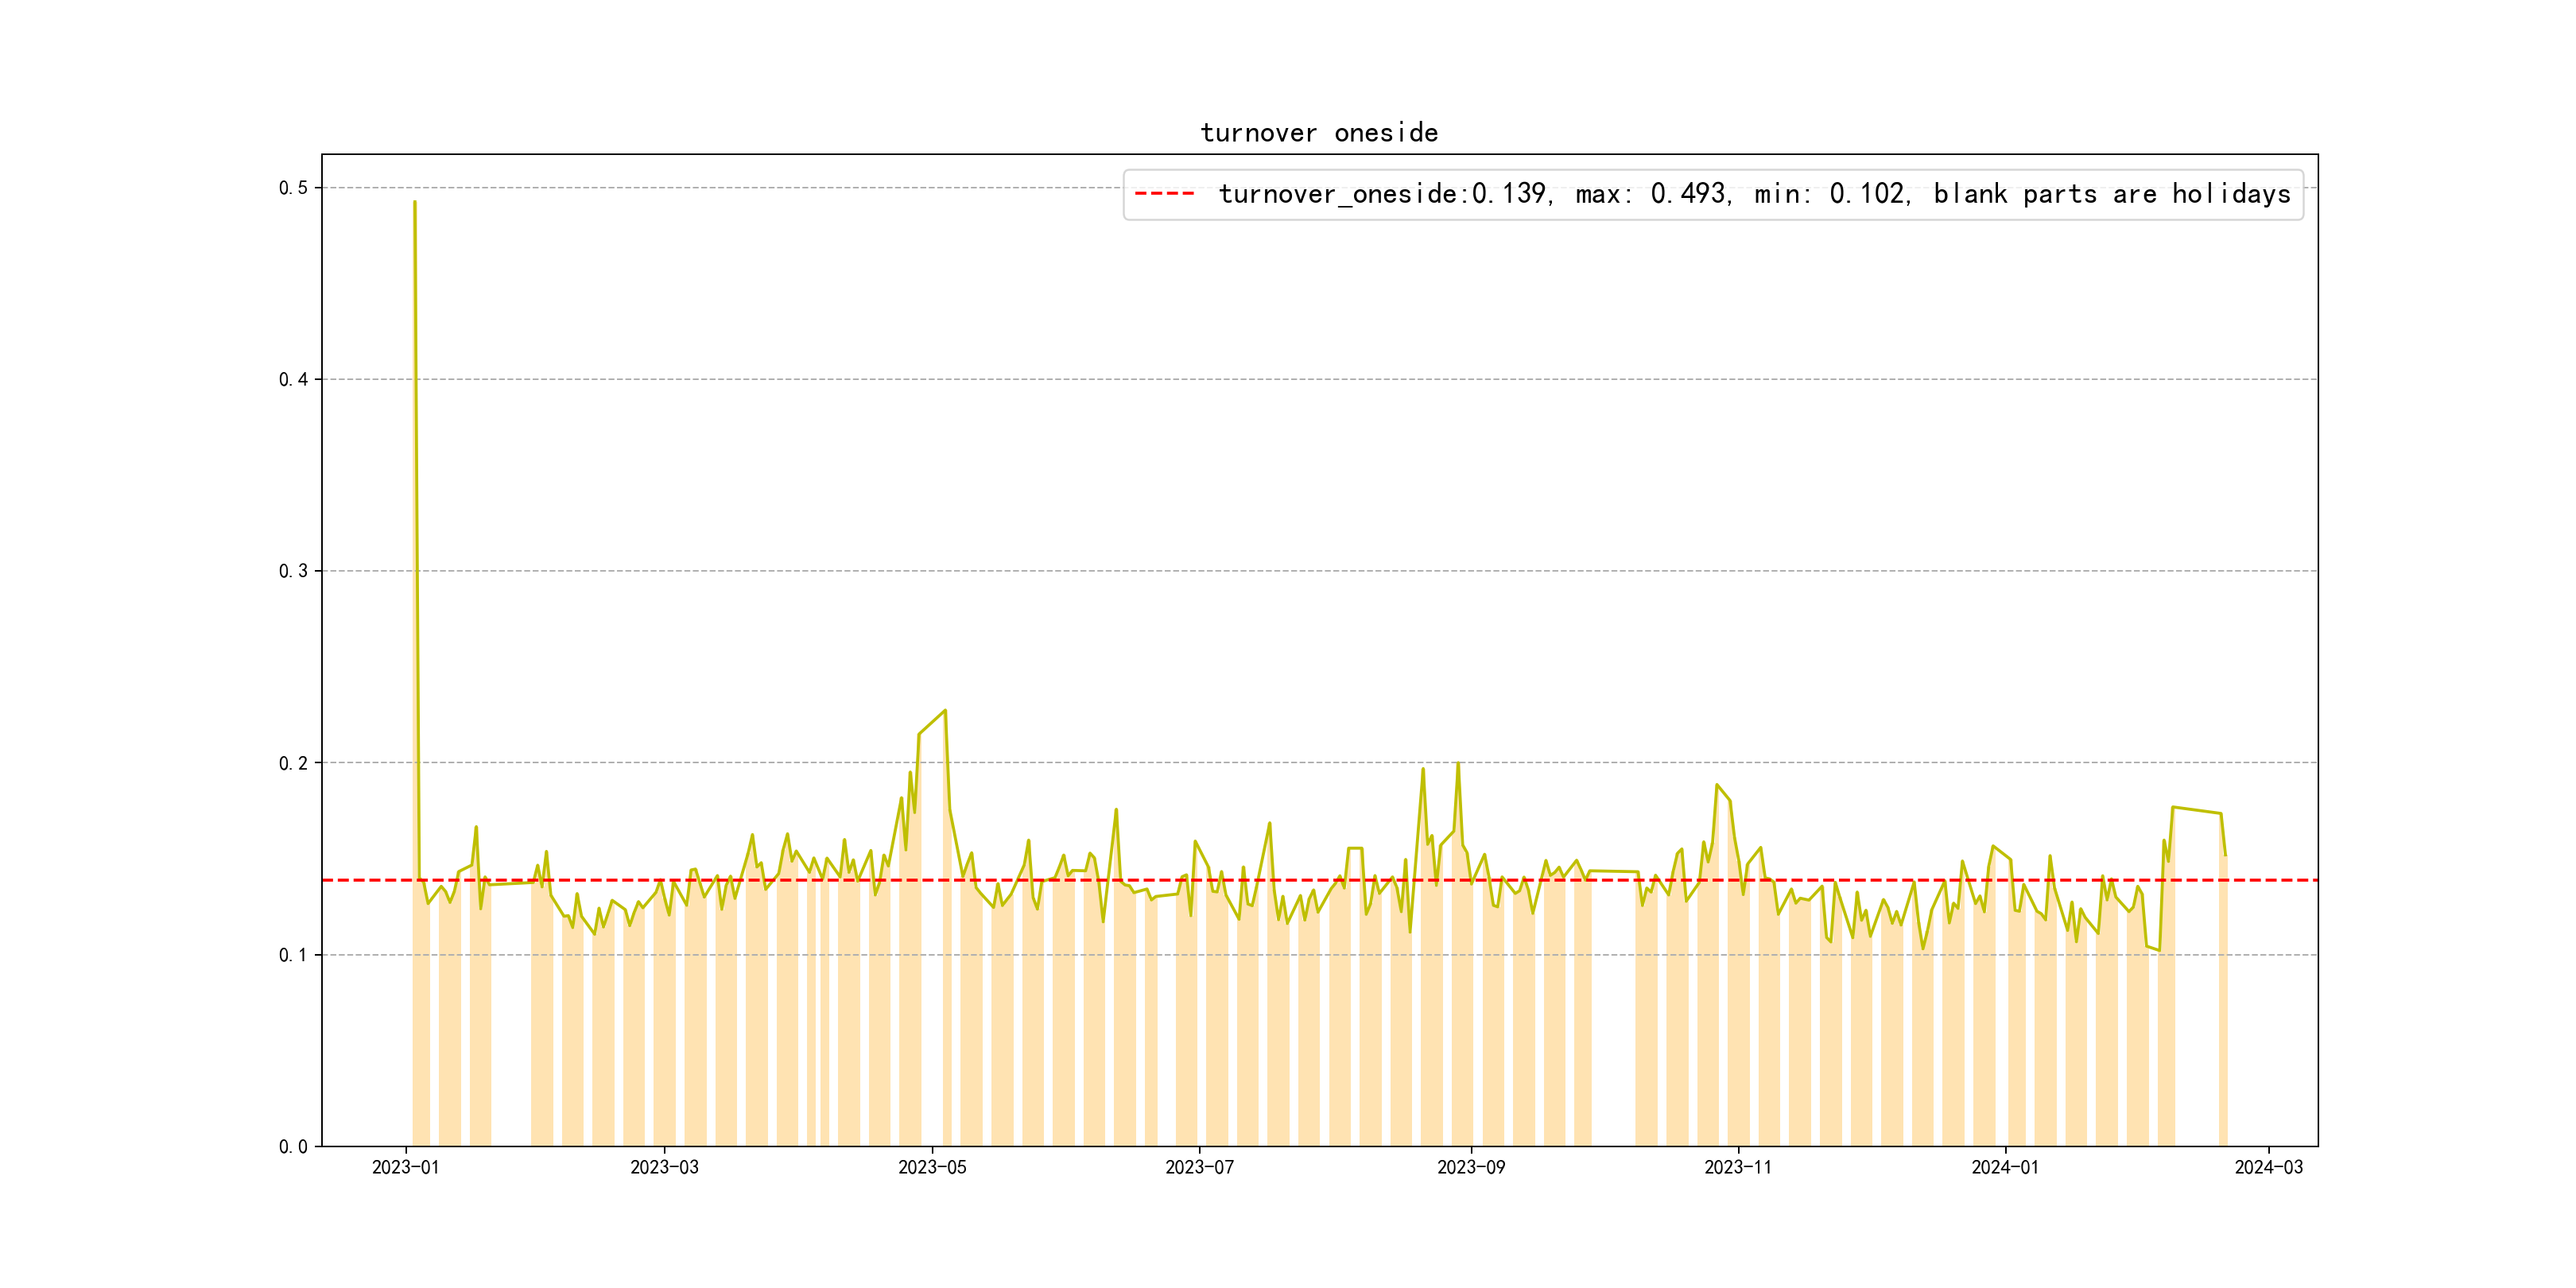Viewport: 2576px width, 1288px height.
Task: Click the 0.2 y-axis tick label
Action: pyautogui.click(x=293, y=763)
